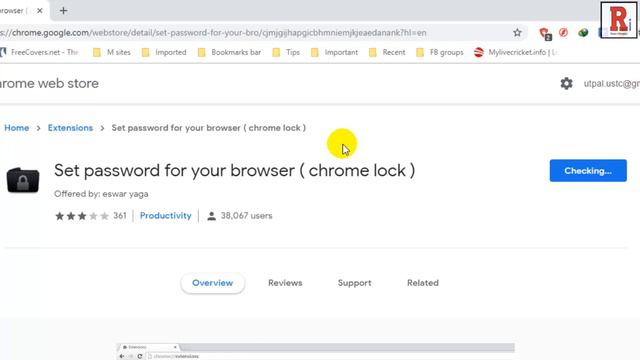Click the blue Checking... button

click(x=588, y=171)
